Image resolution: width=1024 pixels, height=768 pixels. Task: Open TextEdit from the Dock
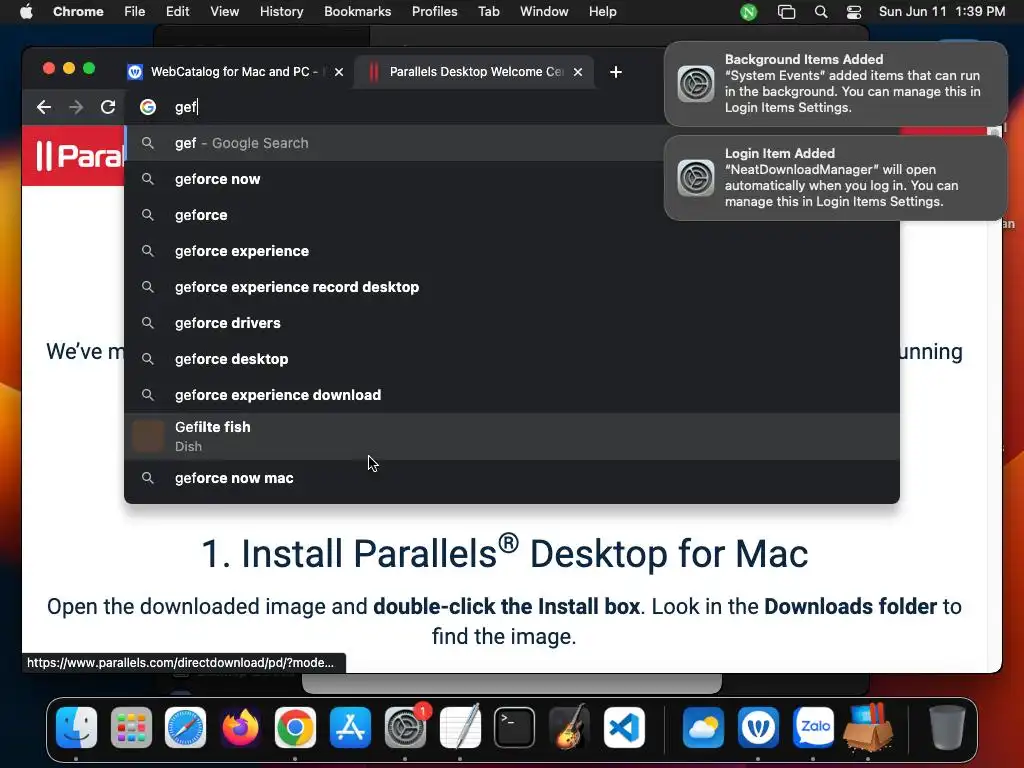pos(460,727)
